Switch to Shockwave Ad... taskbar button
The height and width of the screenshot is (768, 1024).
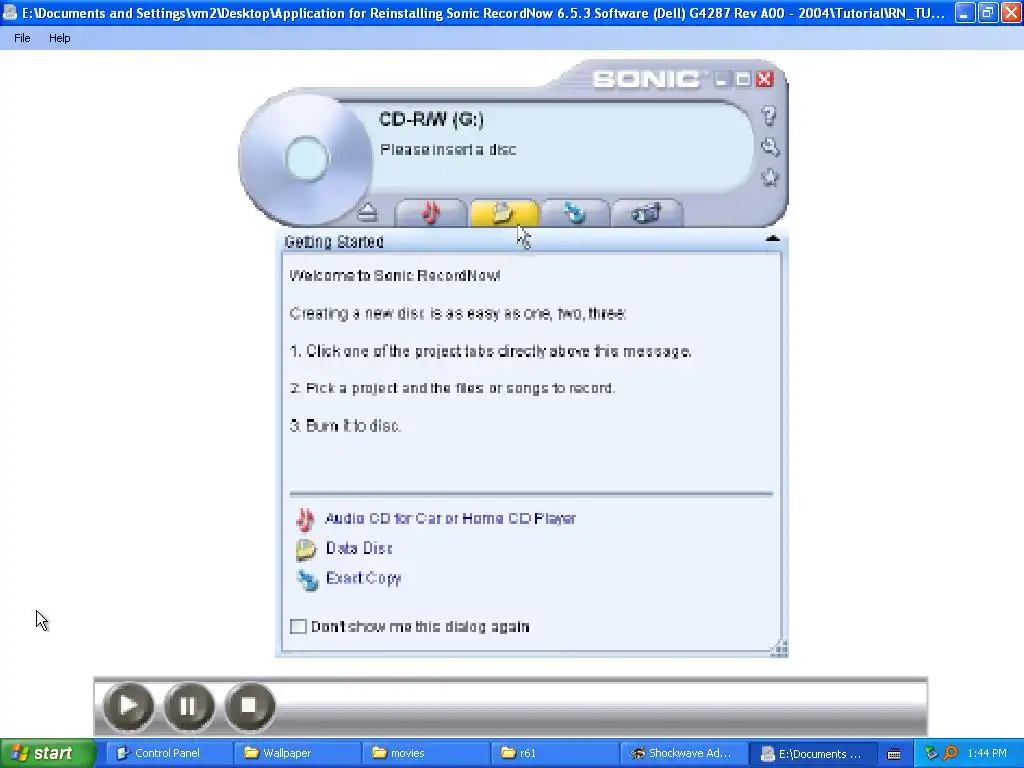(x=682, y=753)
